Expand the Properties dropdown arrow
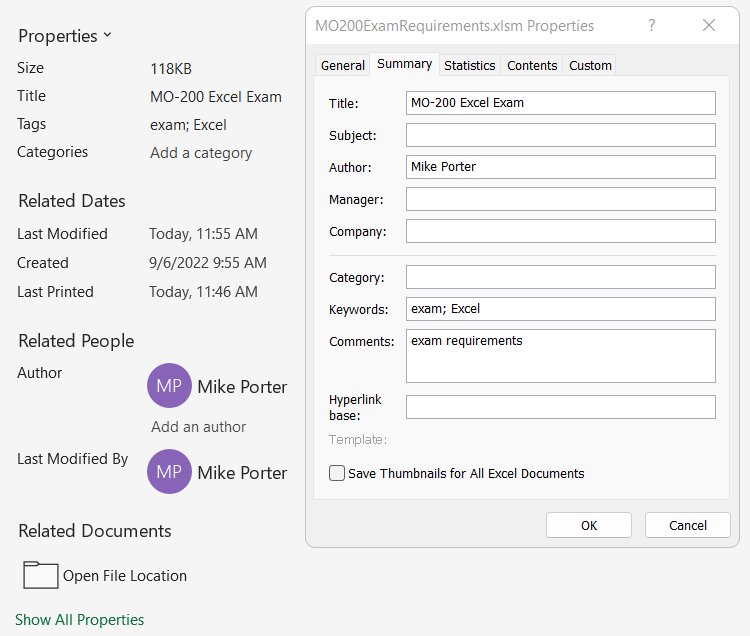Image resolution: width=750 pixels, height=636 pixels. pos(108,35)
